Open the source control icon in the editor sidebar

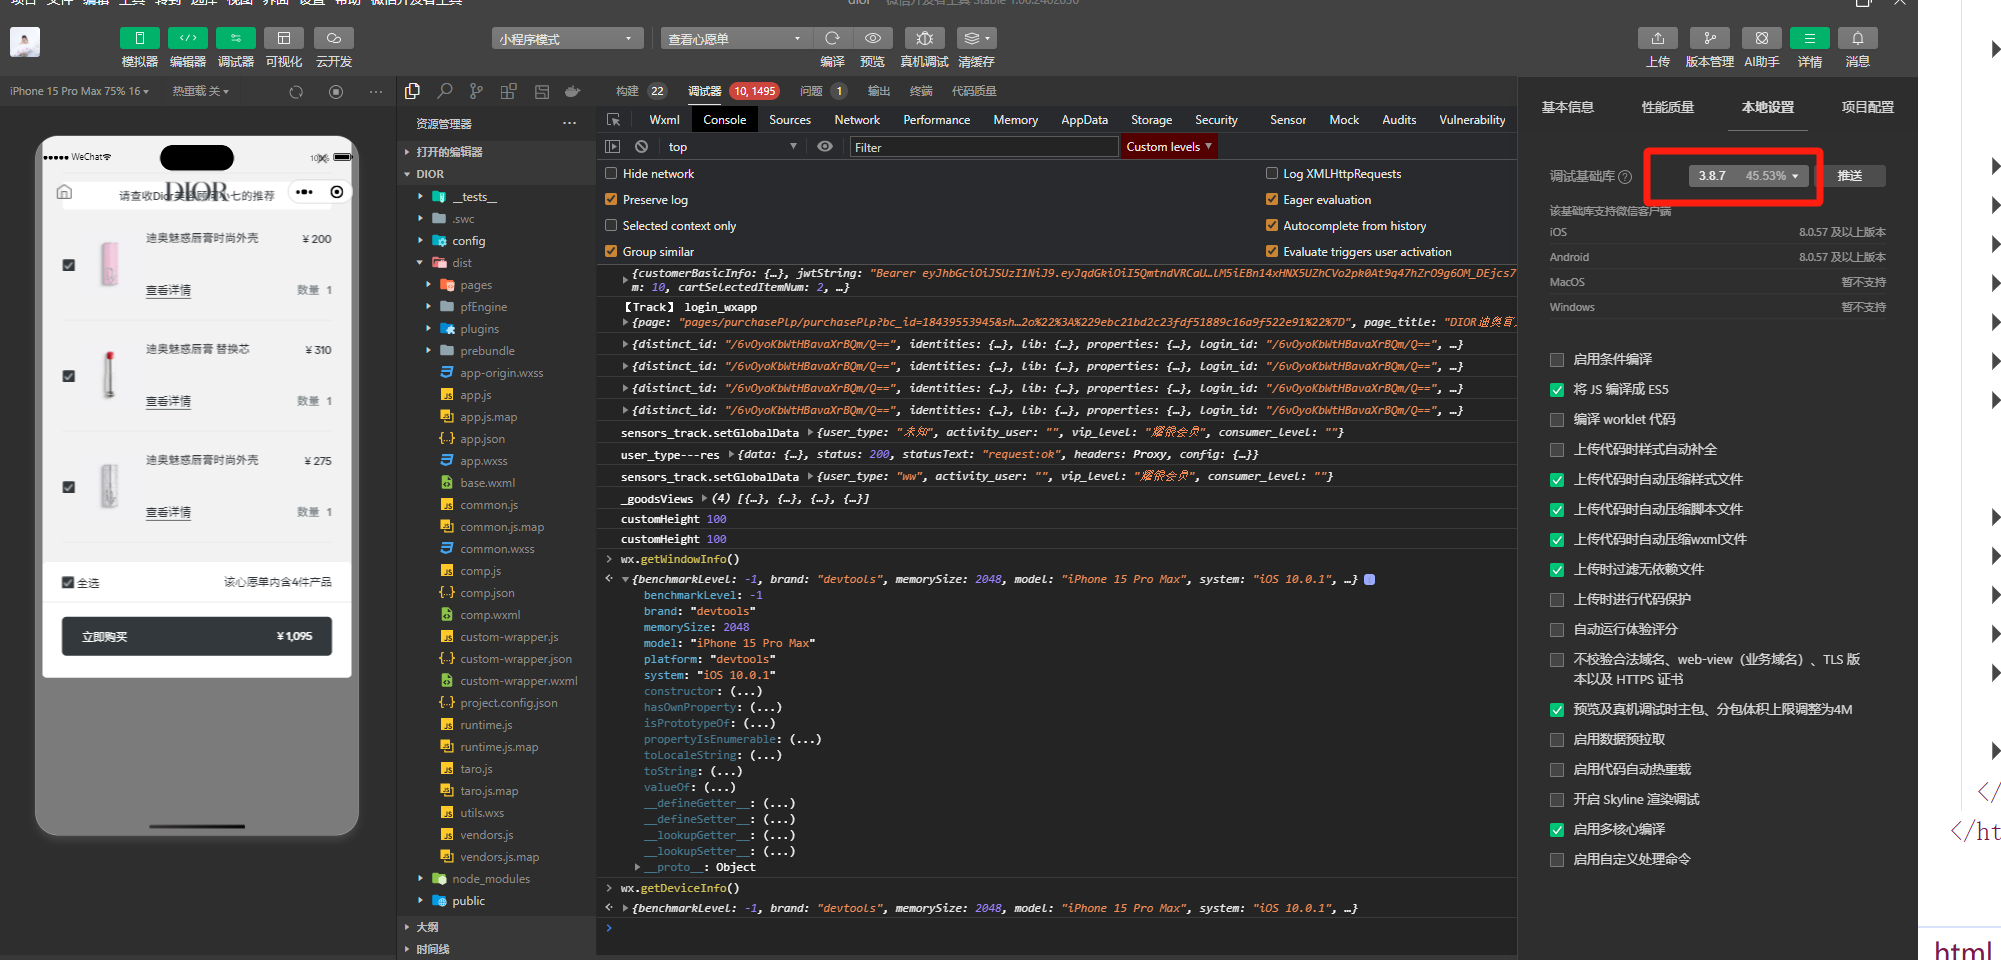[476, 91]
